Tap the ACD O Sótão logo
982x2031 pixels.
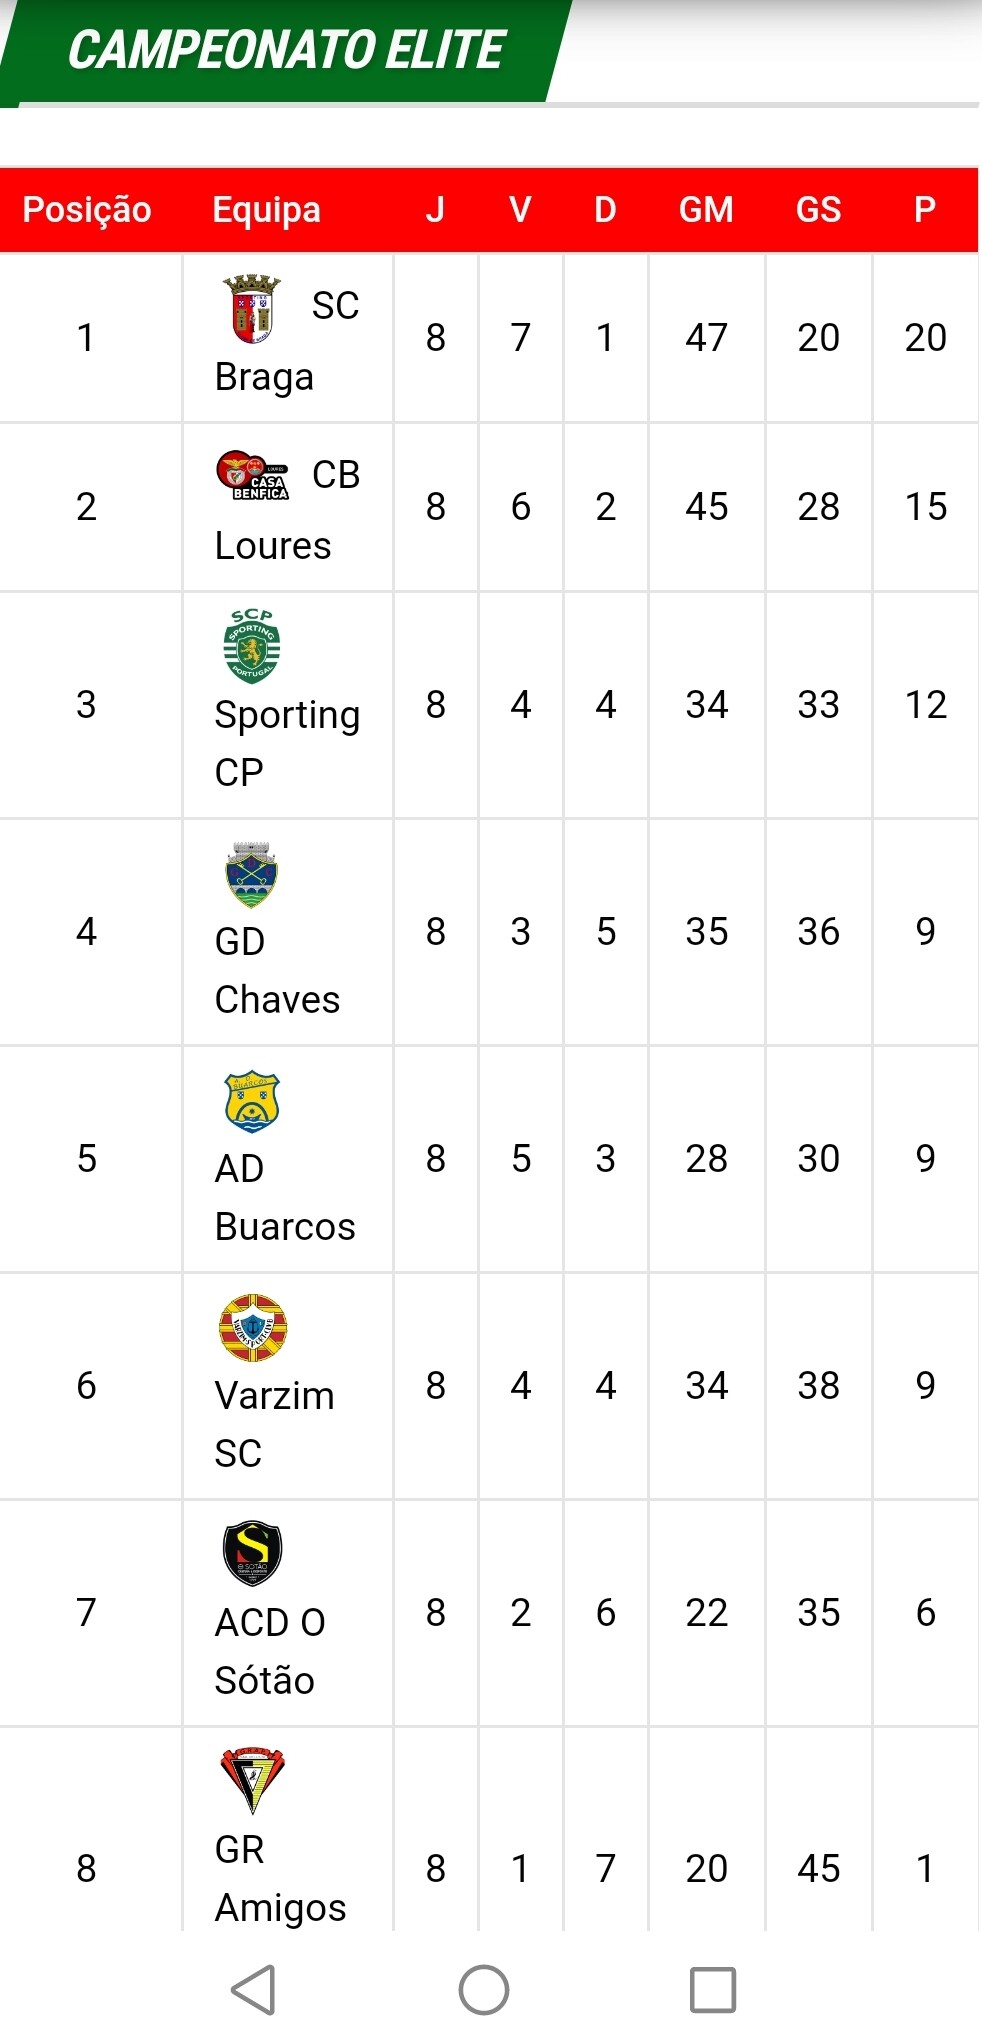[252, 1554]
